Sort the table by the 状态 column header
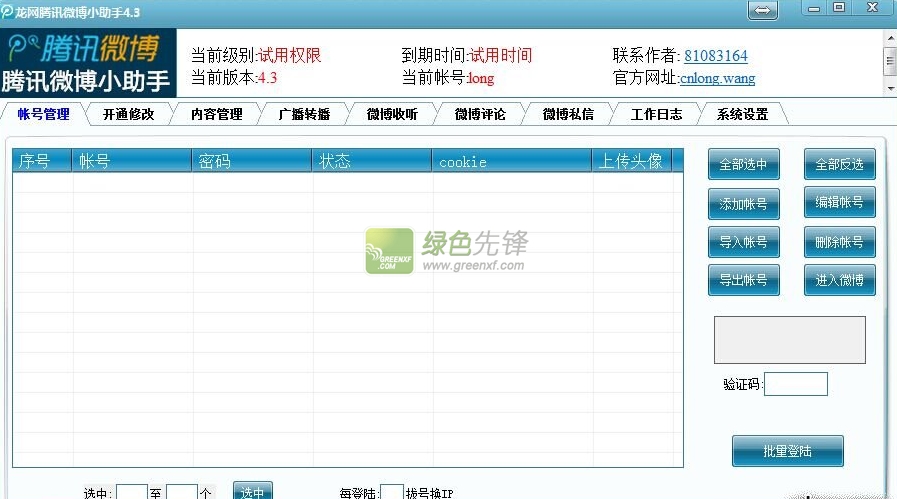This screenshot has height=499, width=897. 372,161
